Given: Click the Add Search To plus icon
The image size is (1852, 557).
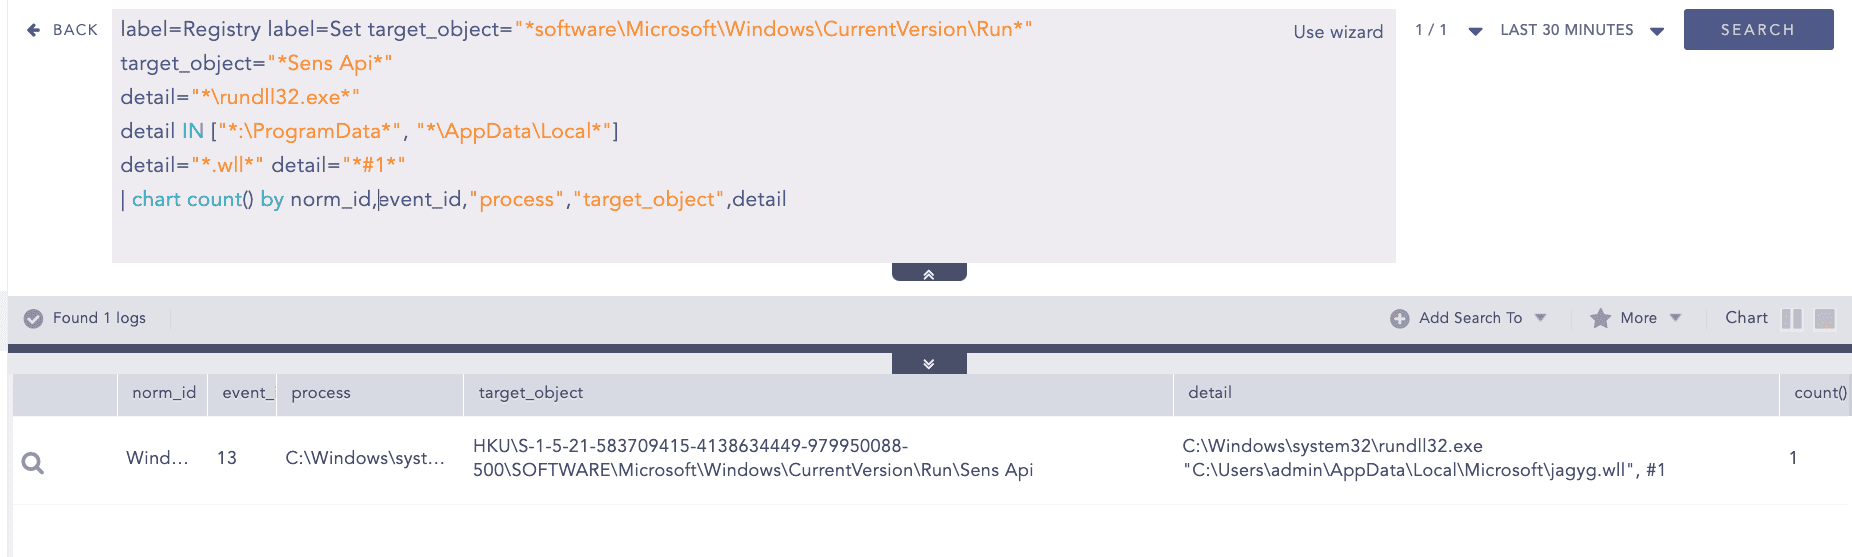Looking at the screenshot, I should point(1399,318).
